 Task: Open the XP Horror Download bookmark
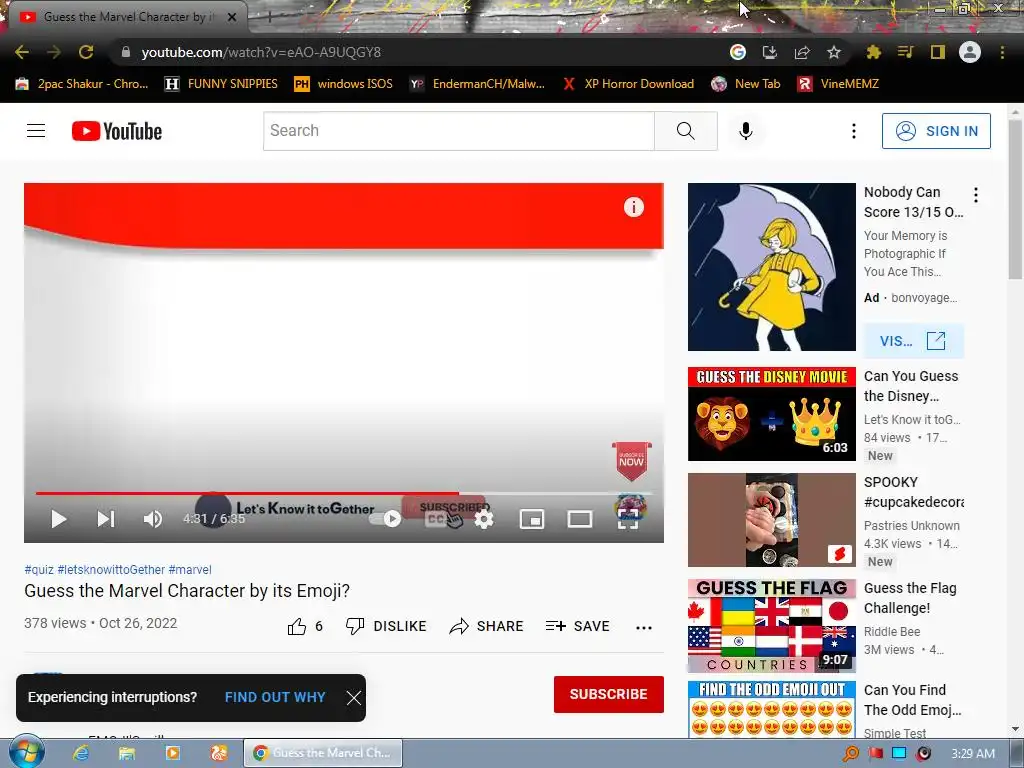[x=629, y=84]
